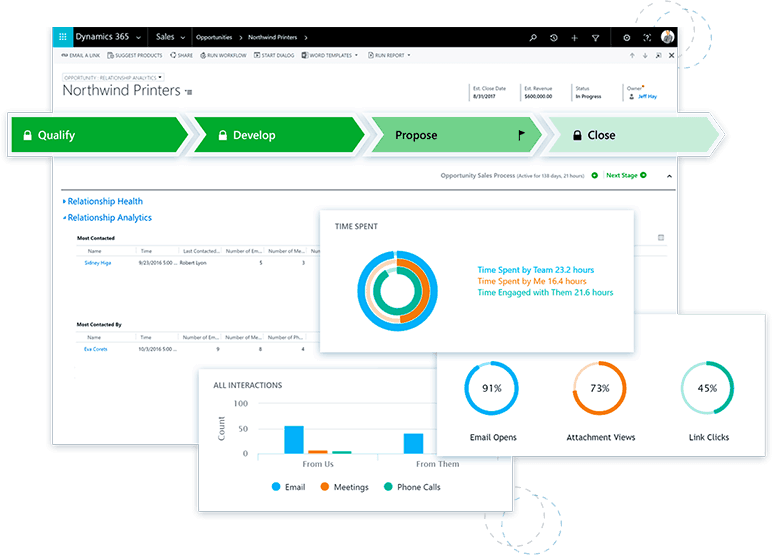Click the Opportunities breadcrumb
The width and height of the screenshot is (773, 555).
[x=214, y=37]
